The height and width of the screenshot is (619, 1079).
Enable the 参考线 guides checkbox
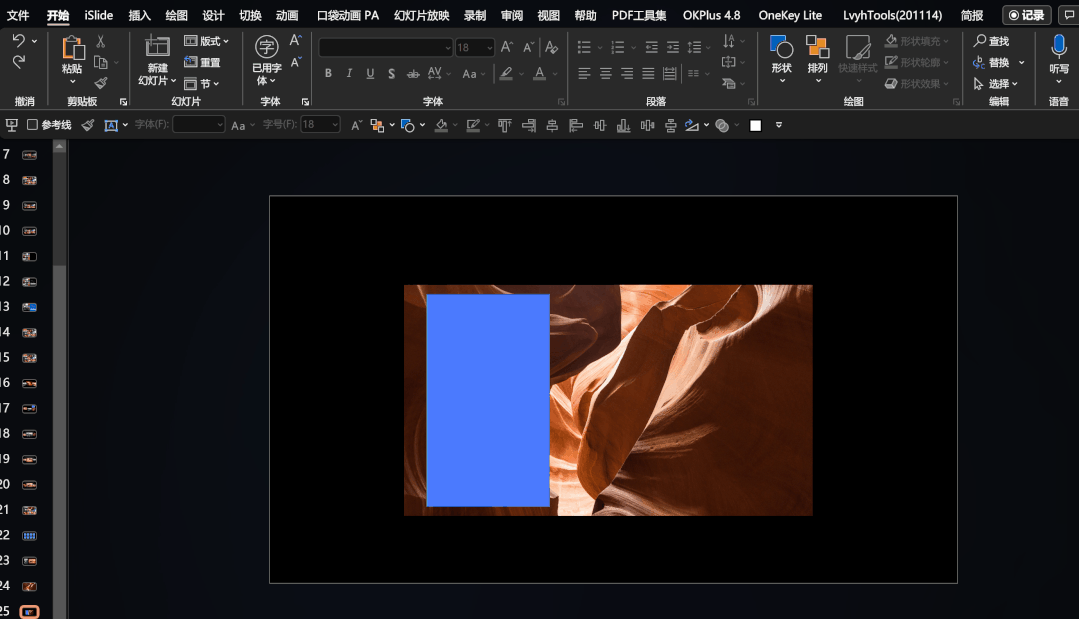point(32,125)
